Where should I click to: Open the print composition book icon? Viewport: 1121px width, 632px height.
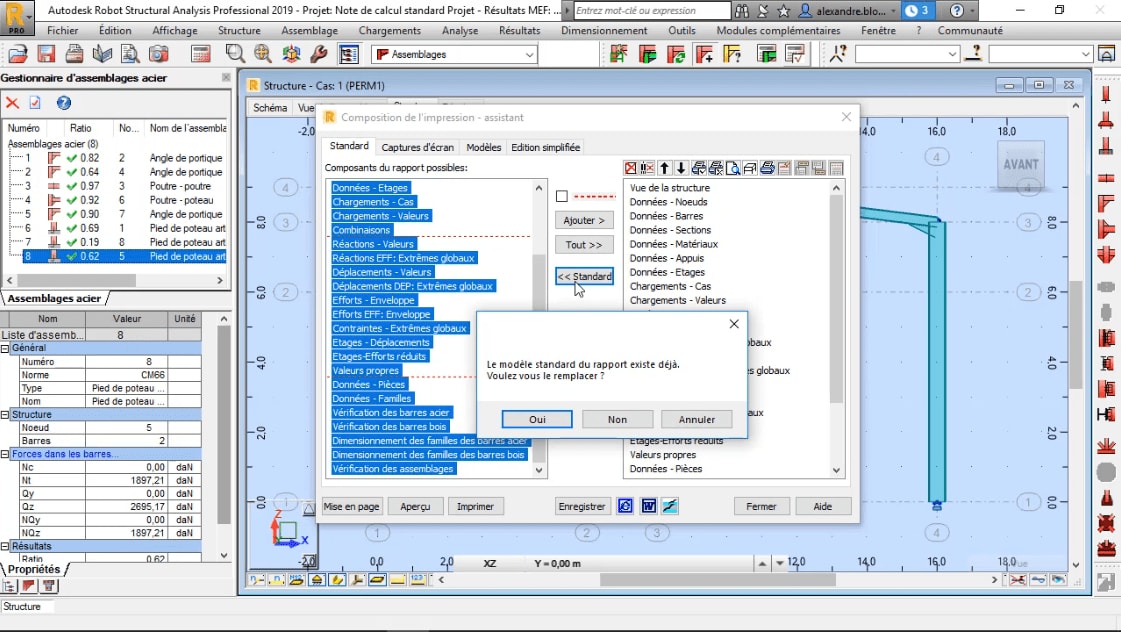[102, 54]
